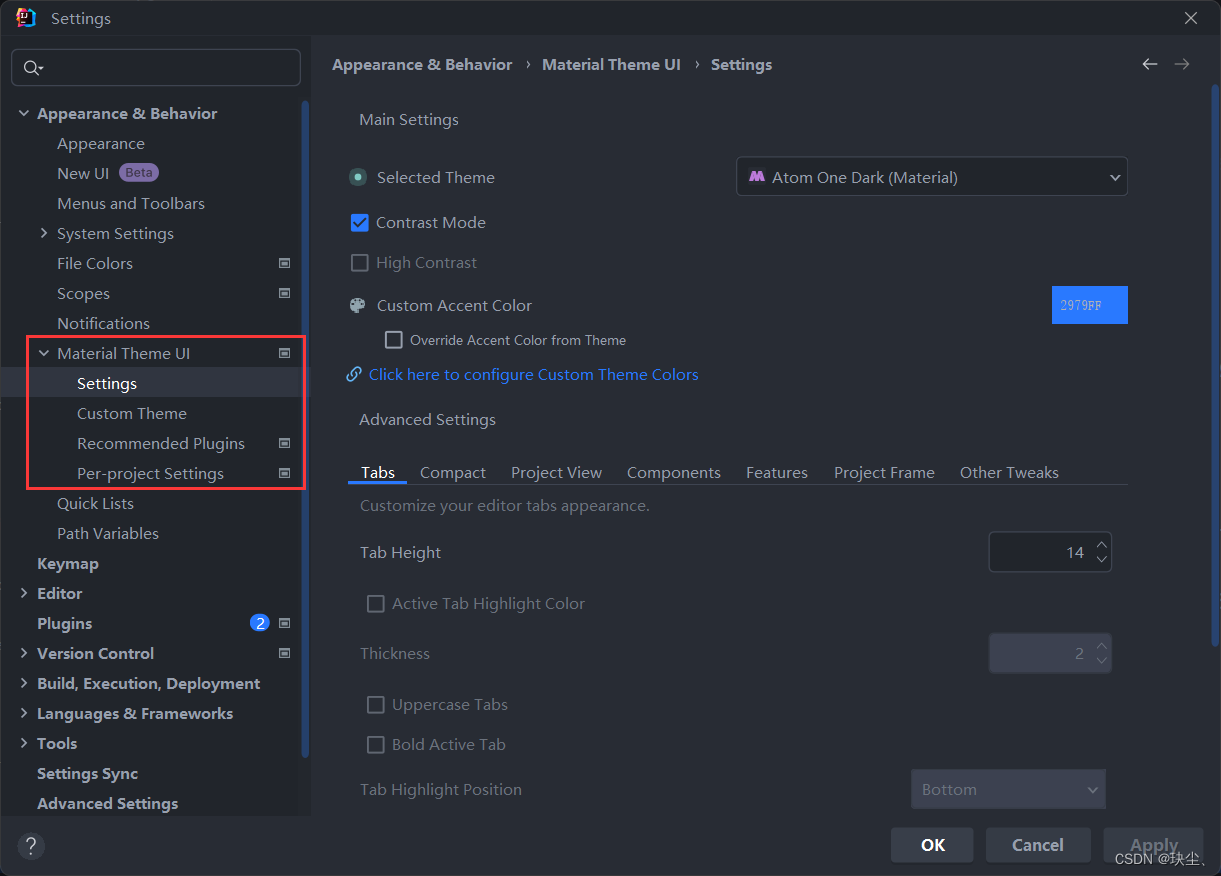Click the Material logo in theme dropdown
This screenshot has height=876, width=1221.
[757, 177]
